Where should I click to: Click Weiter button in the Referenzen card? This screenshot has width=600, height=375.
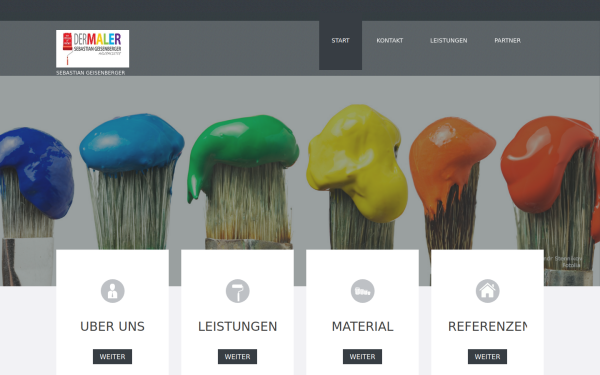coord(488,357)
